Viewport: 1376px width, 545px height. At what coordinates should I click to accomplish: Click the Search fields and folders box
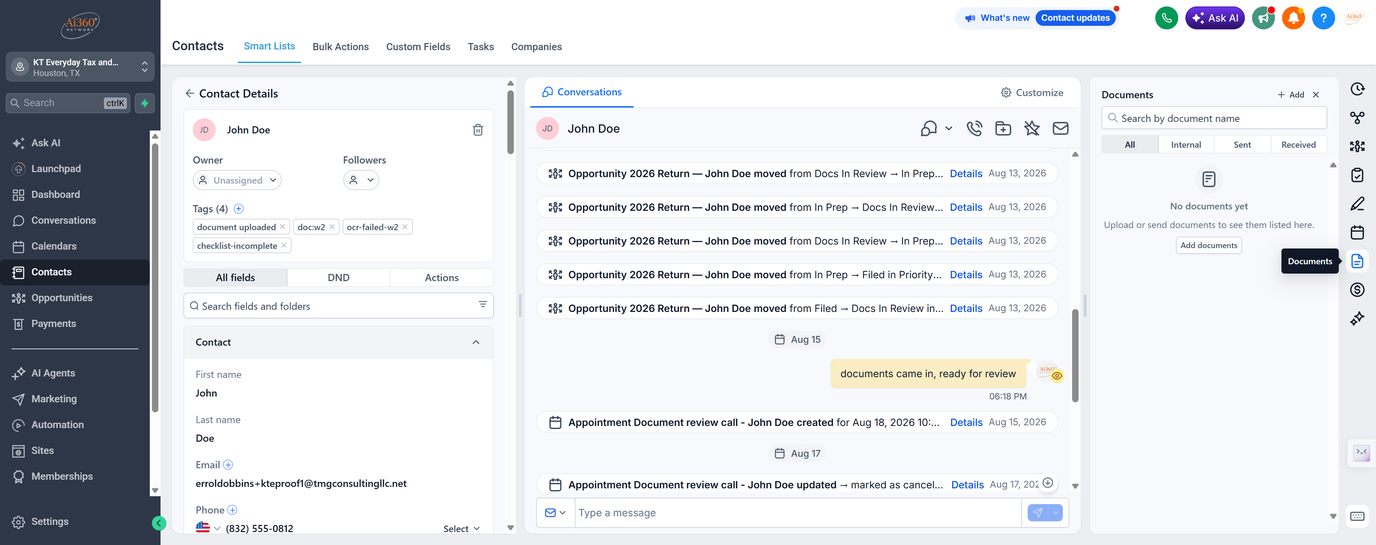tap(338, 306)
